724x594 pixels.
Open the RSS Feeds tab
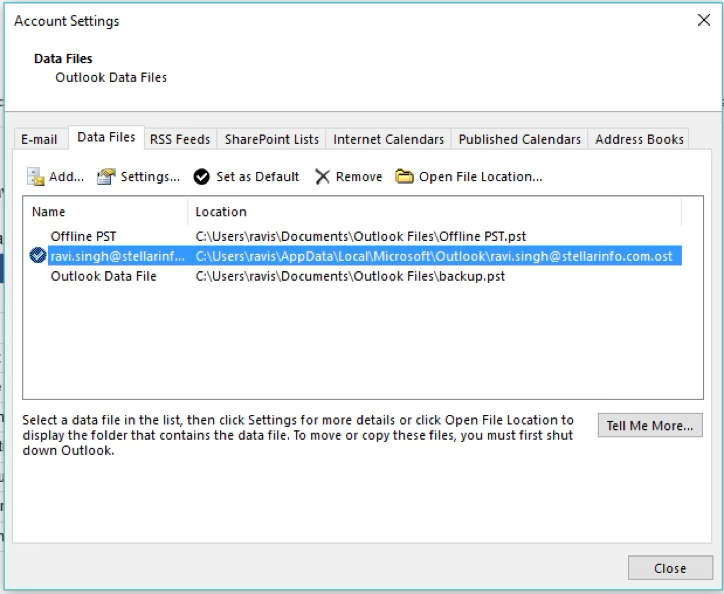pyautogui.click(x=180, y=139)
